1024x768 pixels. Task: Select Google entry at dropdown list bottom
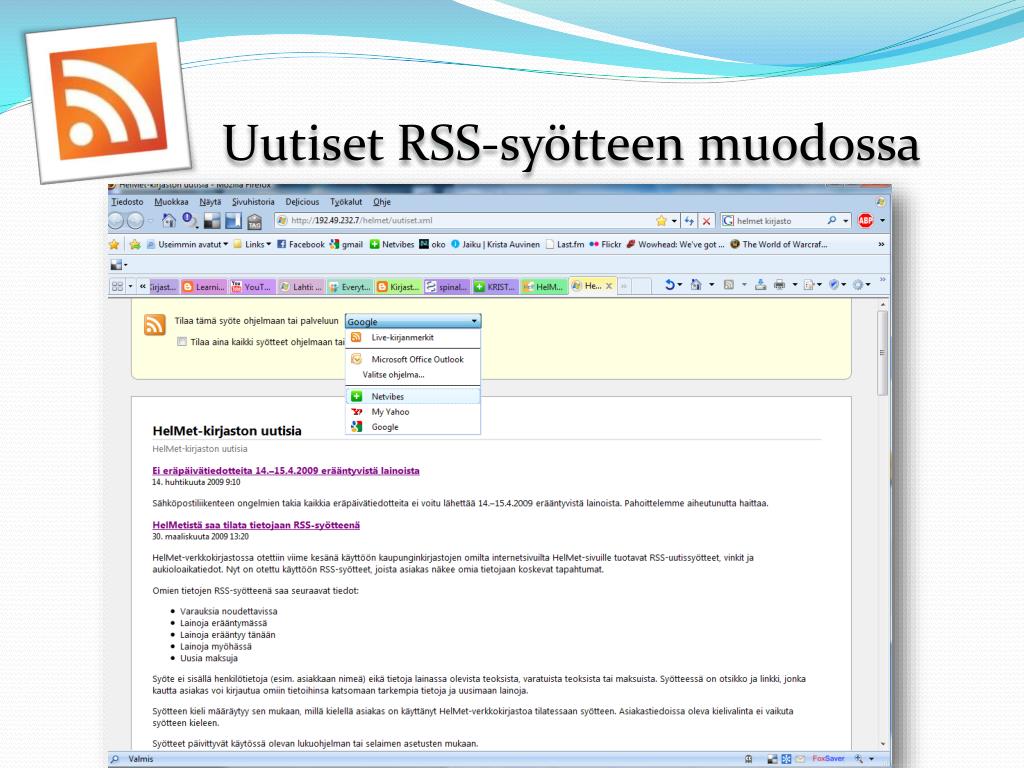coord(413,427)
